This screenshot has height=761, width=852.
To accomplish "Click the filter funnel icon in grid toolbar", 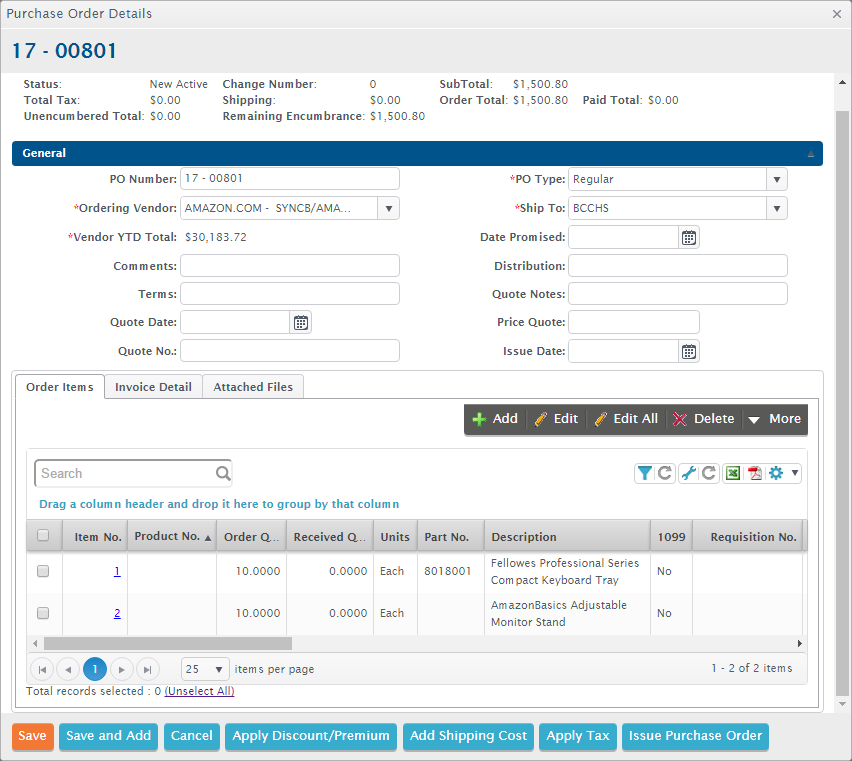I will 644,473.
